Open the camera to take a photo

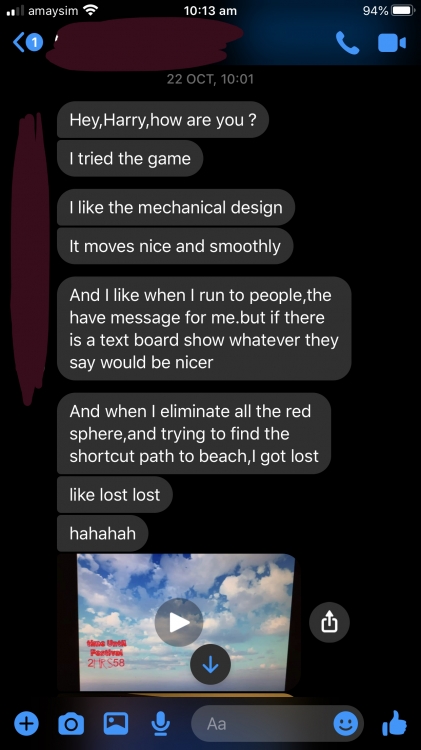click(x=71, y=723)
